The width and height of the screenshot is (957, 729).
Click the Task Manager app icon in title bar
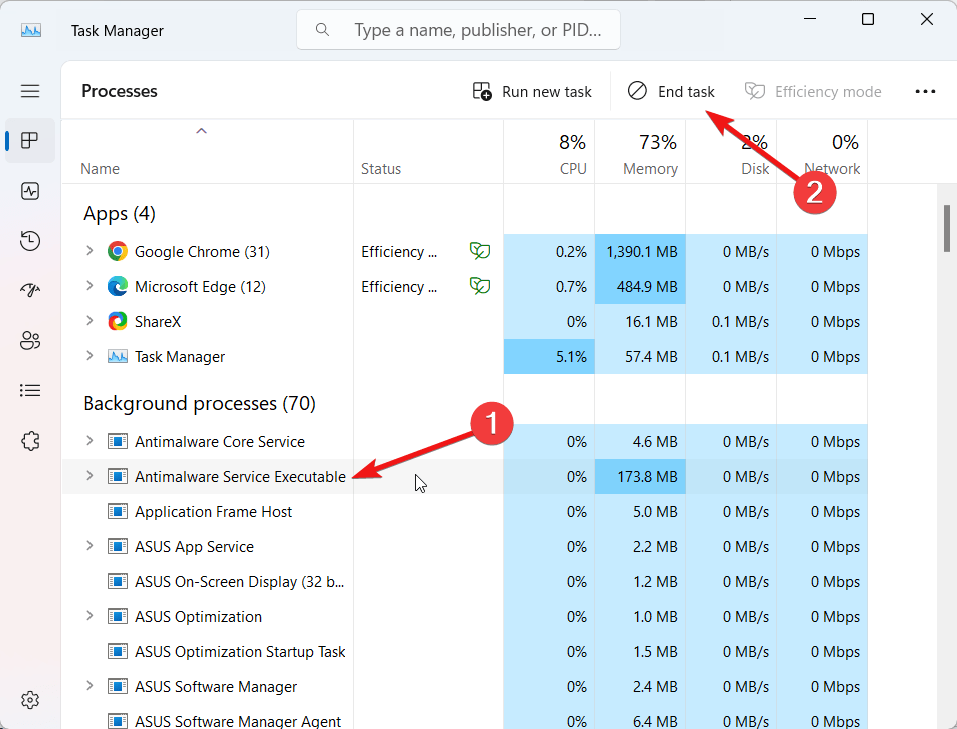click(31, 30)
